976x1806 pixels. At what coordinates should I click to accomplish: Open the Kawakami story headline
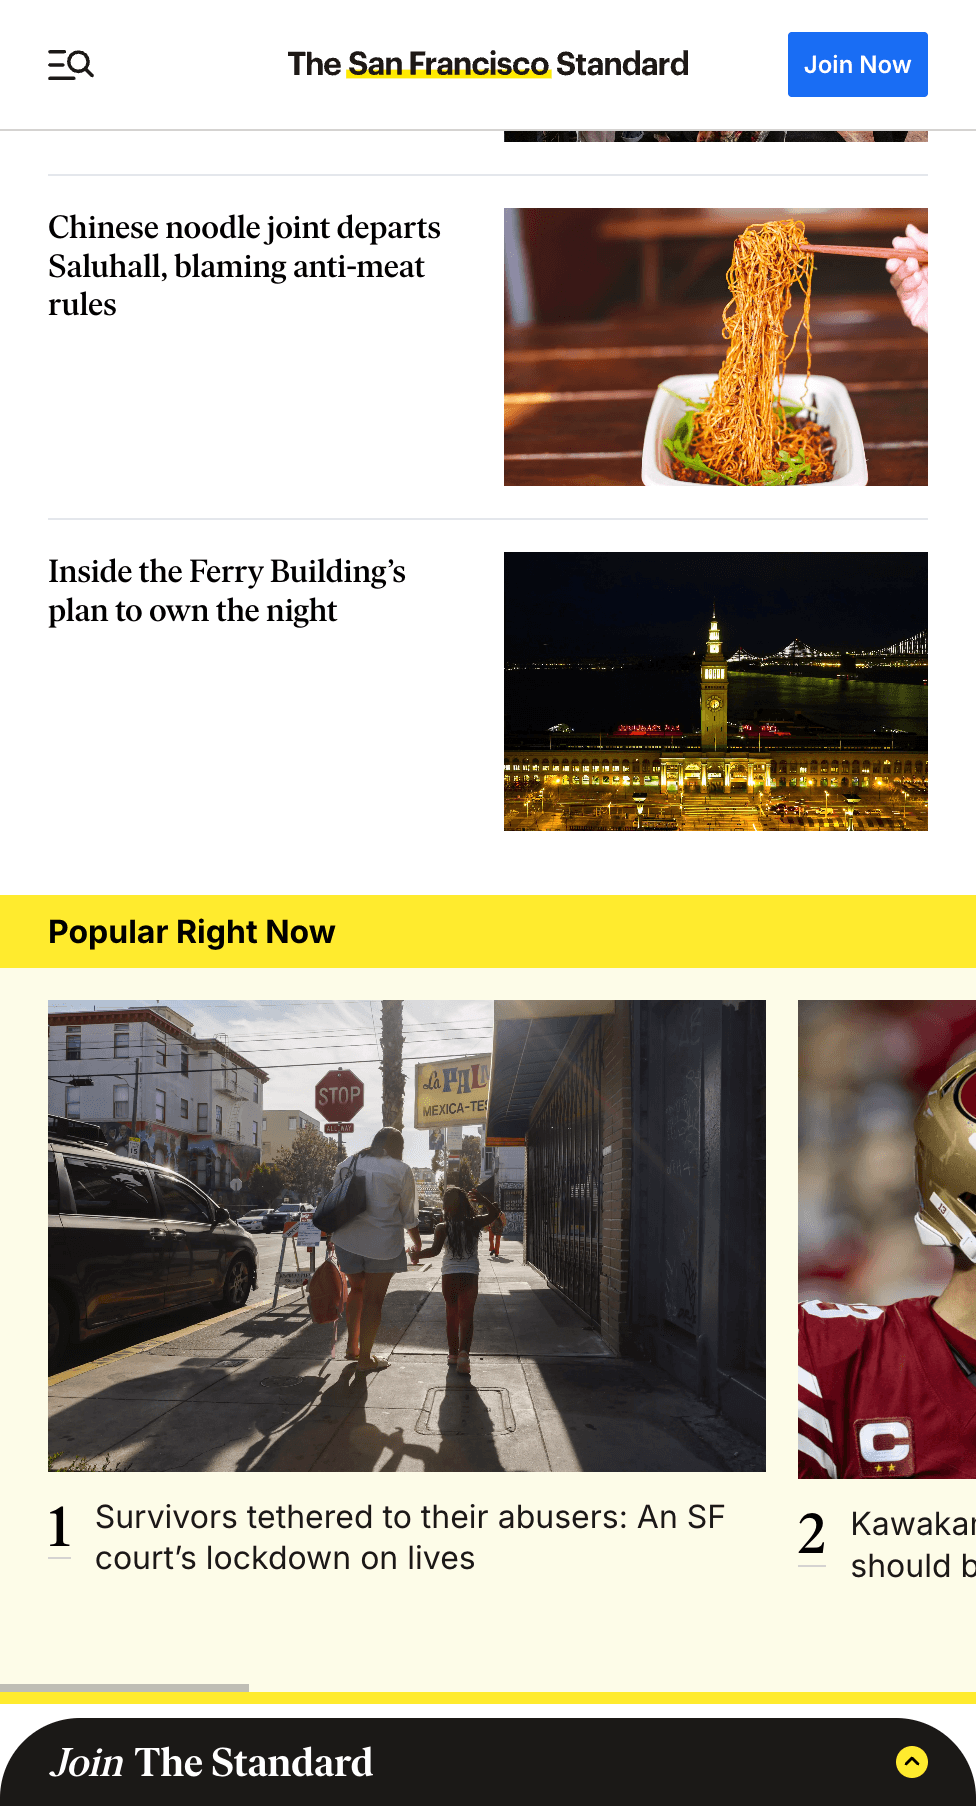click(x=913, y=1544)
